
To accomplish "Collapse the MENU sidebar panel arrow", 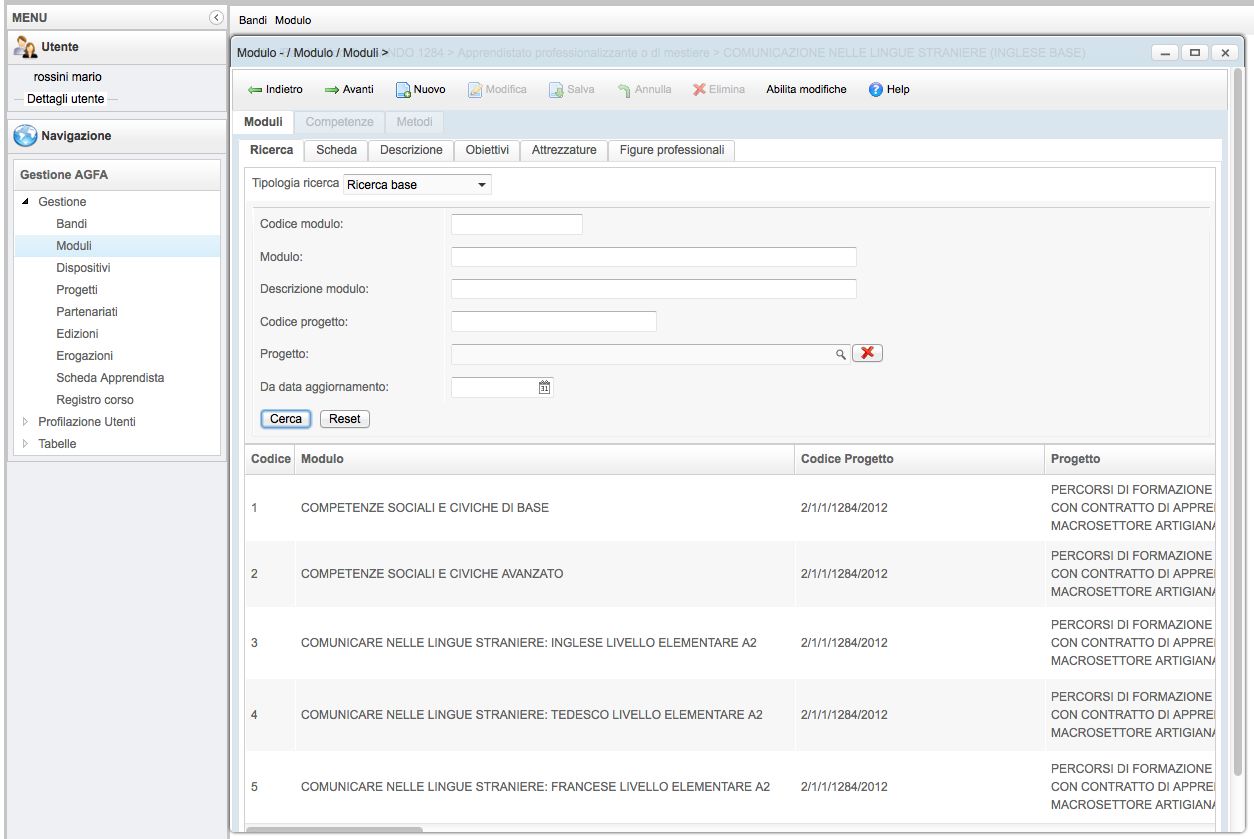I will [215, 18].
